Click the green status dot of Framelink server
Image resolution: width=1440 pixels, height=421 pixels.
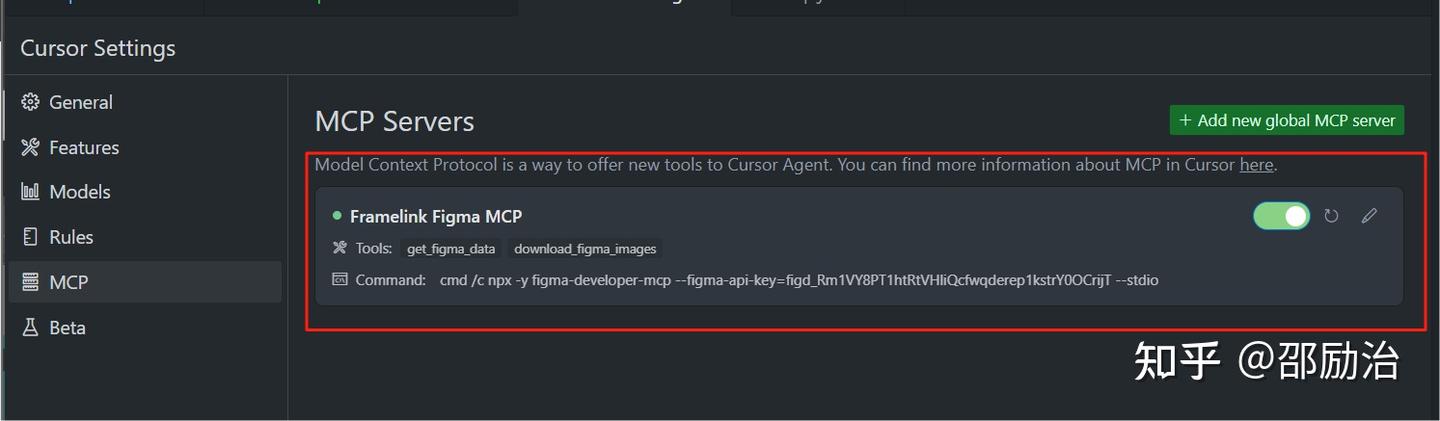[x=337, y=215]
